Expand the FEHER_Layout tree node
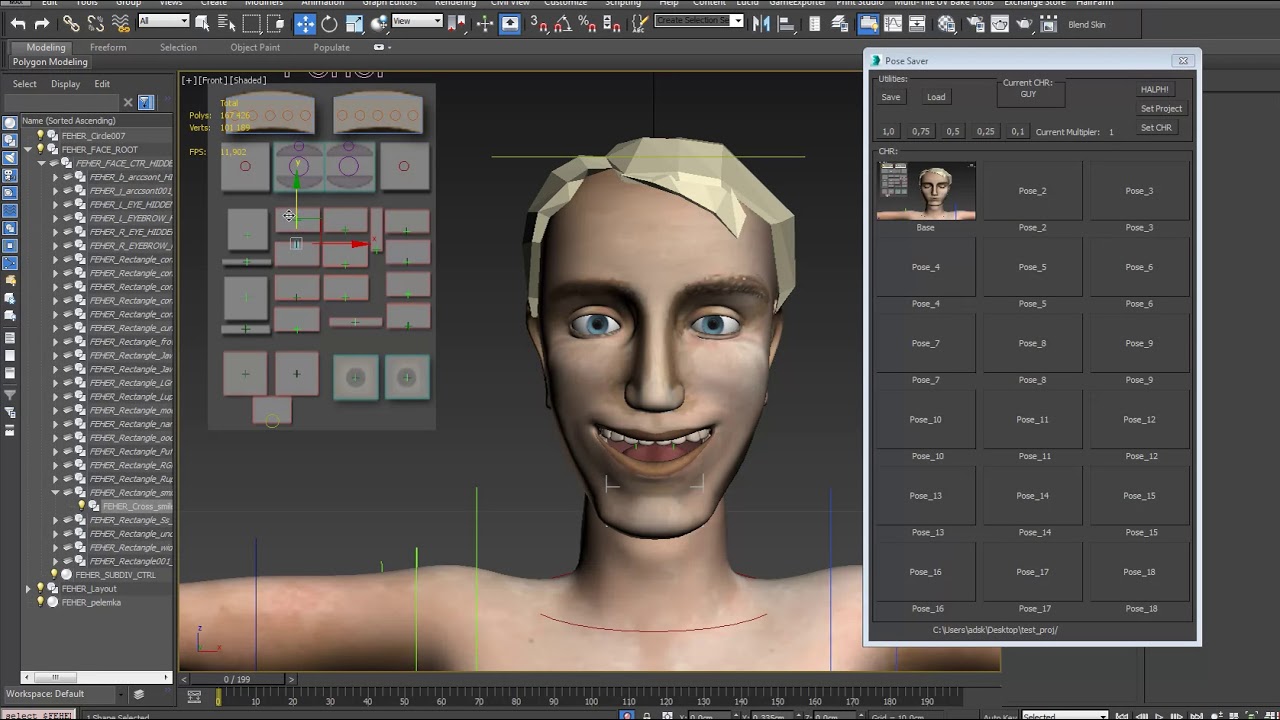The image size is (1280, 720). (x=28, y=589)
